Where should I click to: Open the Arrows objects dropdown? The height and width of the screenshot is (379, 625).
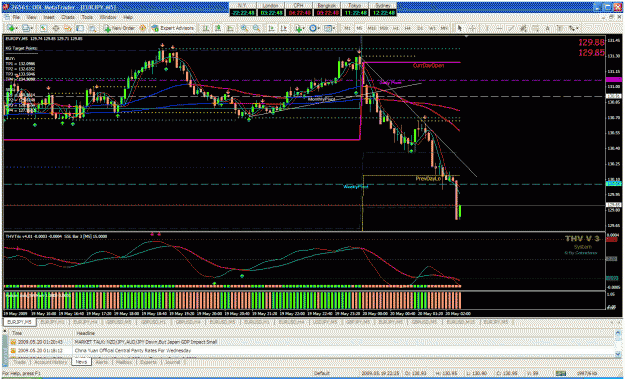tap(573, 28)
